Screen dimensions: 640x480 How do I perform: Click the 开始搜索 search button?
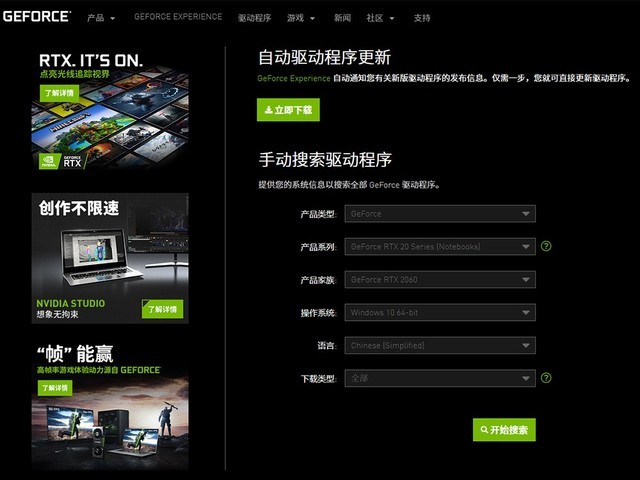504,430
